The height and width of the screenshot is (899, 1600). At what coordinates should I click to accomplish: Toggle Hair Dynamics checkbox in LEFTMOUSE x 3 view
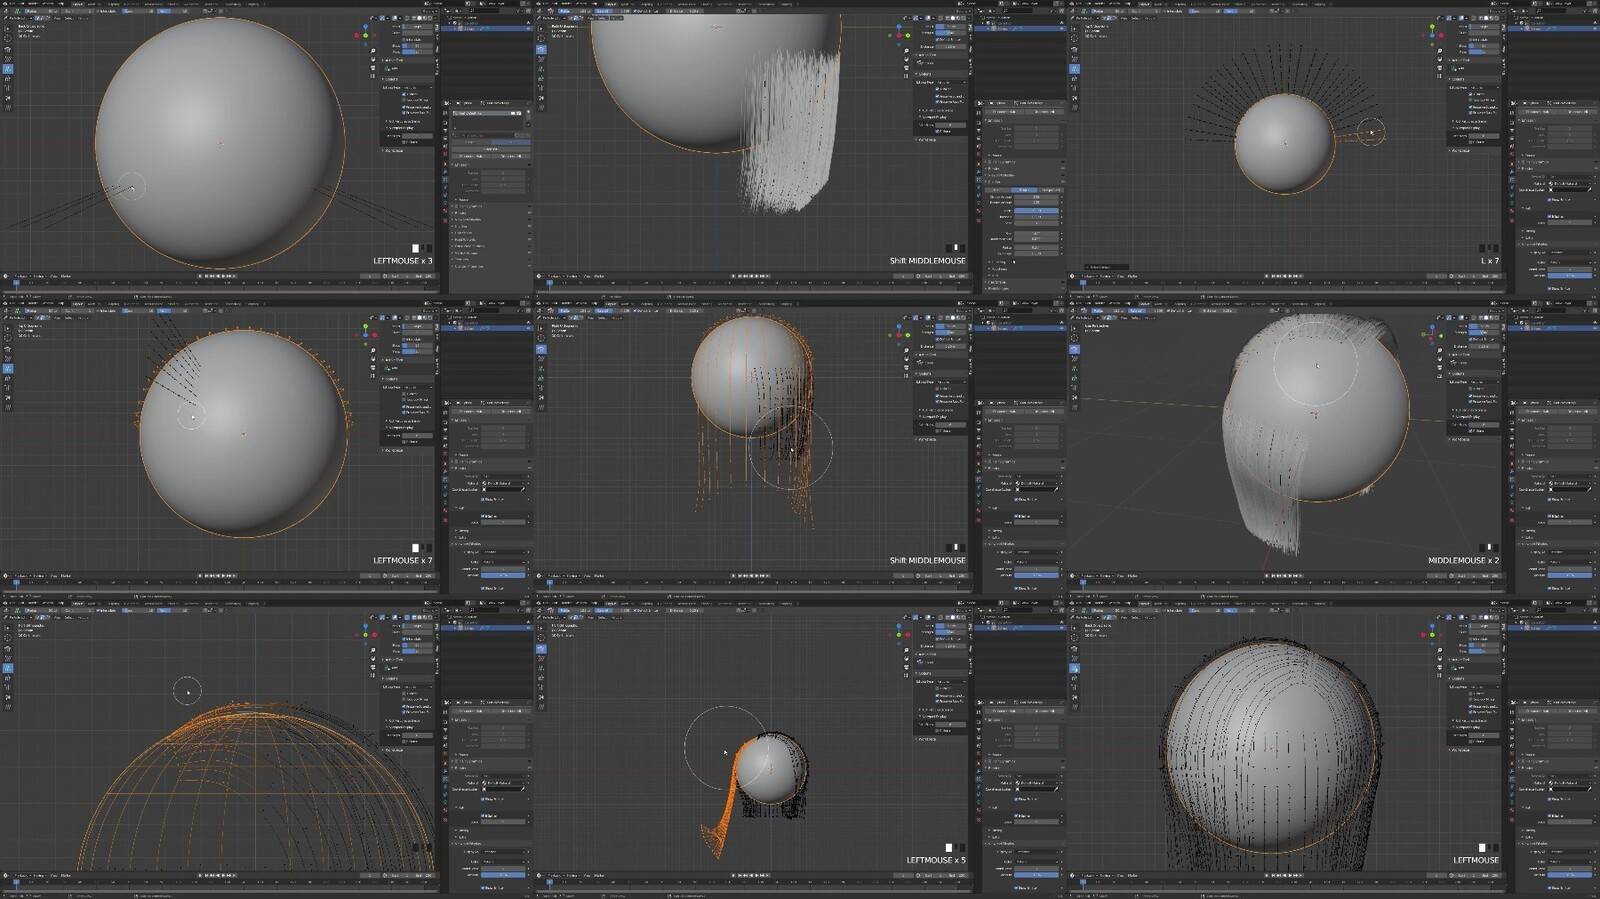456,206
